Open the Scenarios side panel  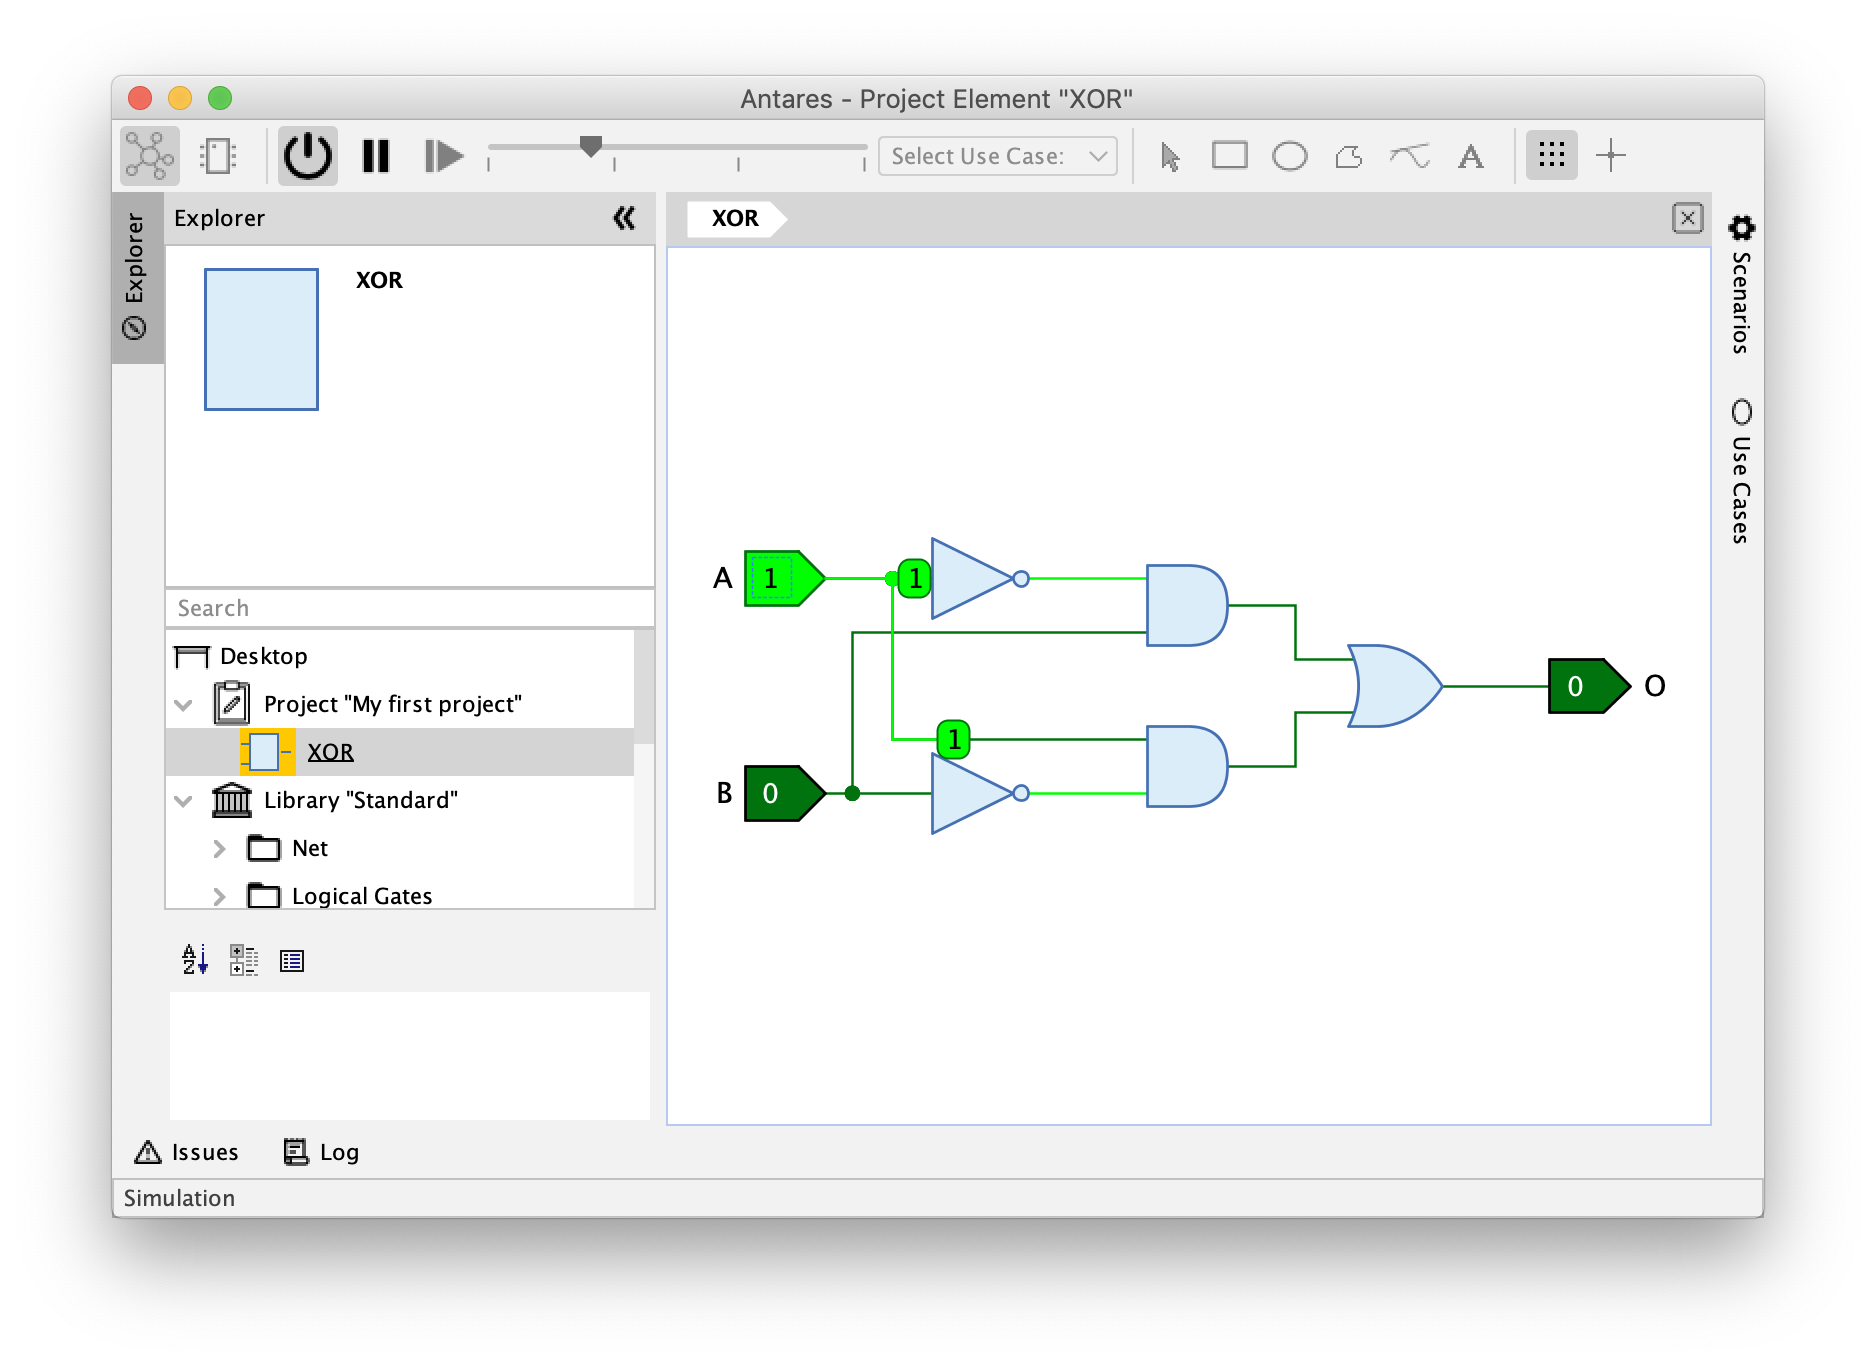(1741, 285)
